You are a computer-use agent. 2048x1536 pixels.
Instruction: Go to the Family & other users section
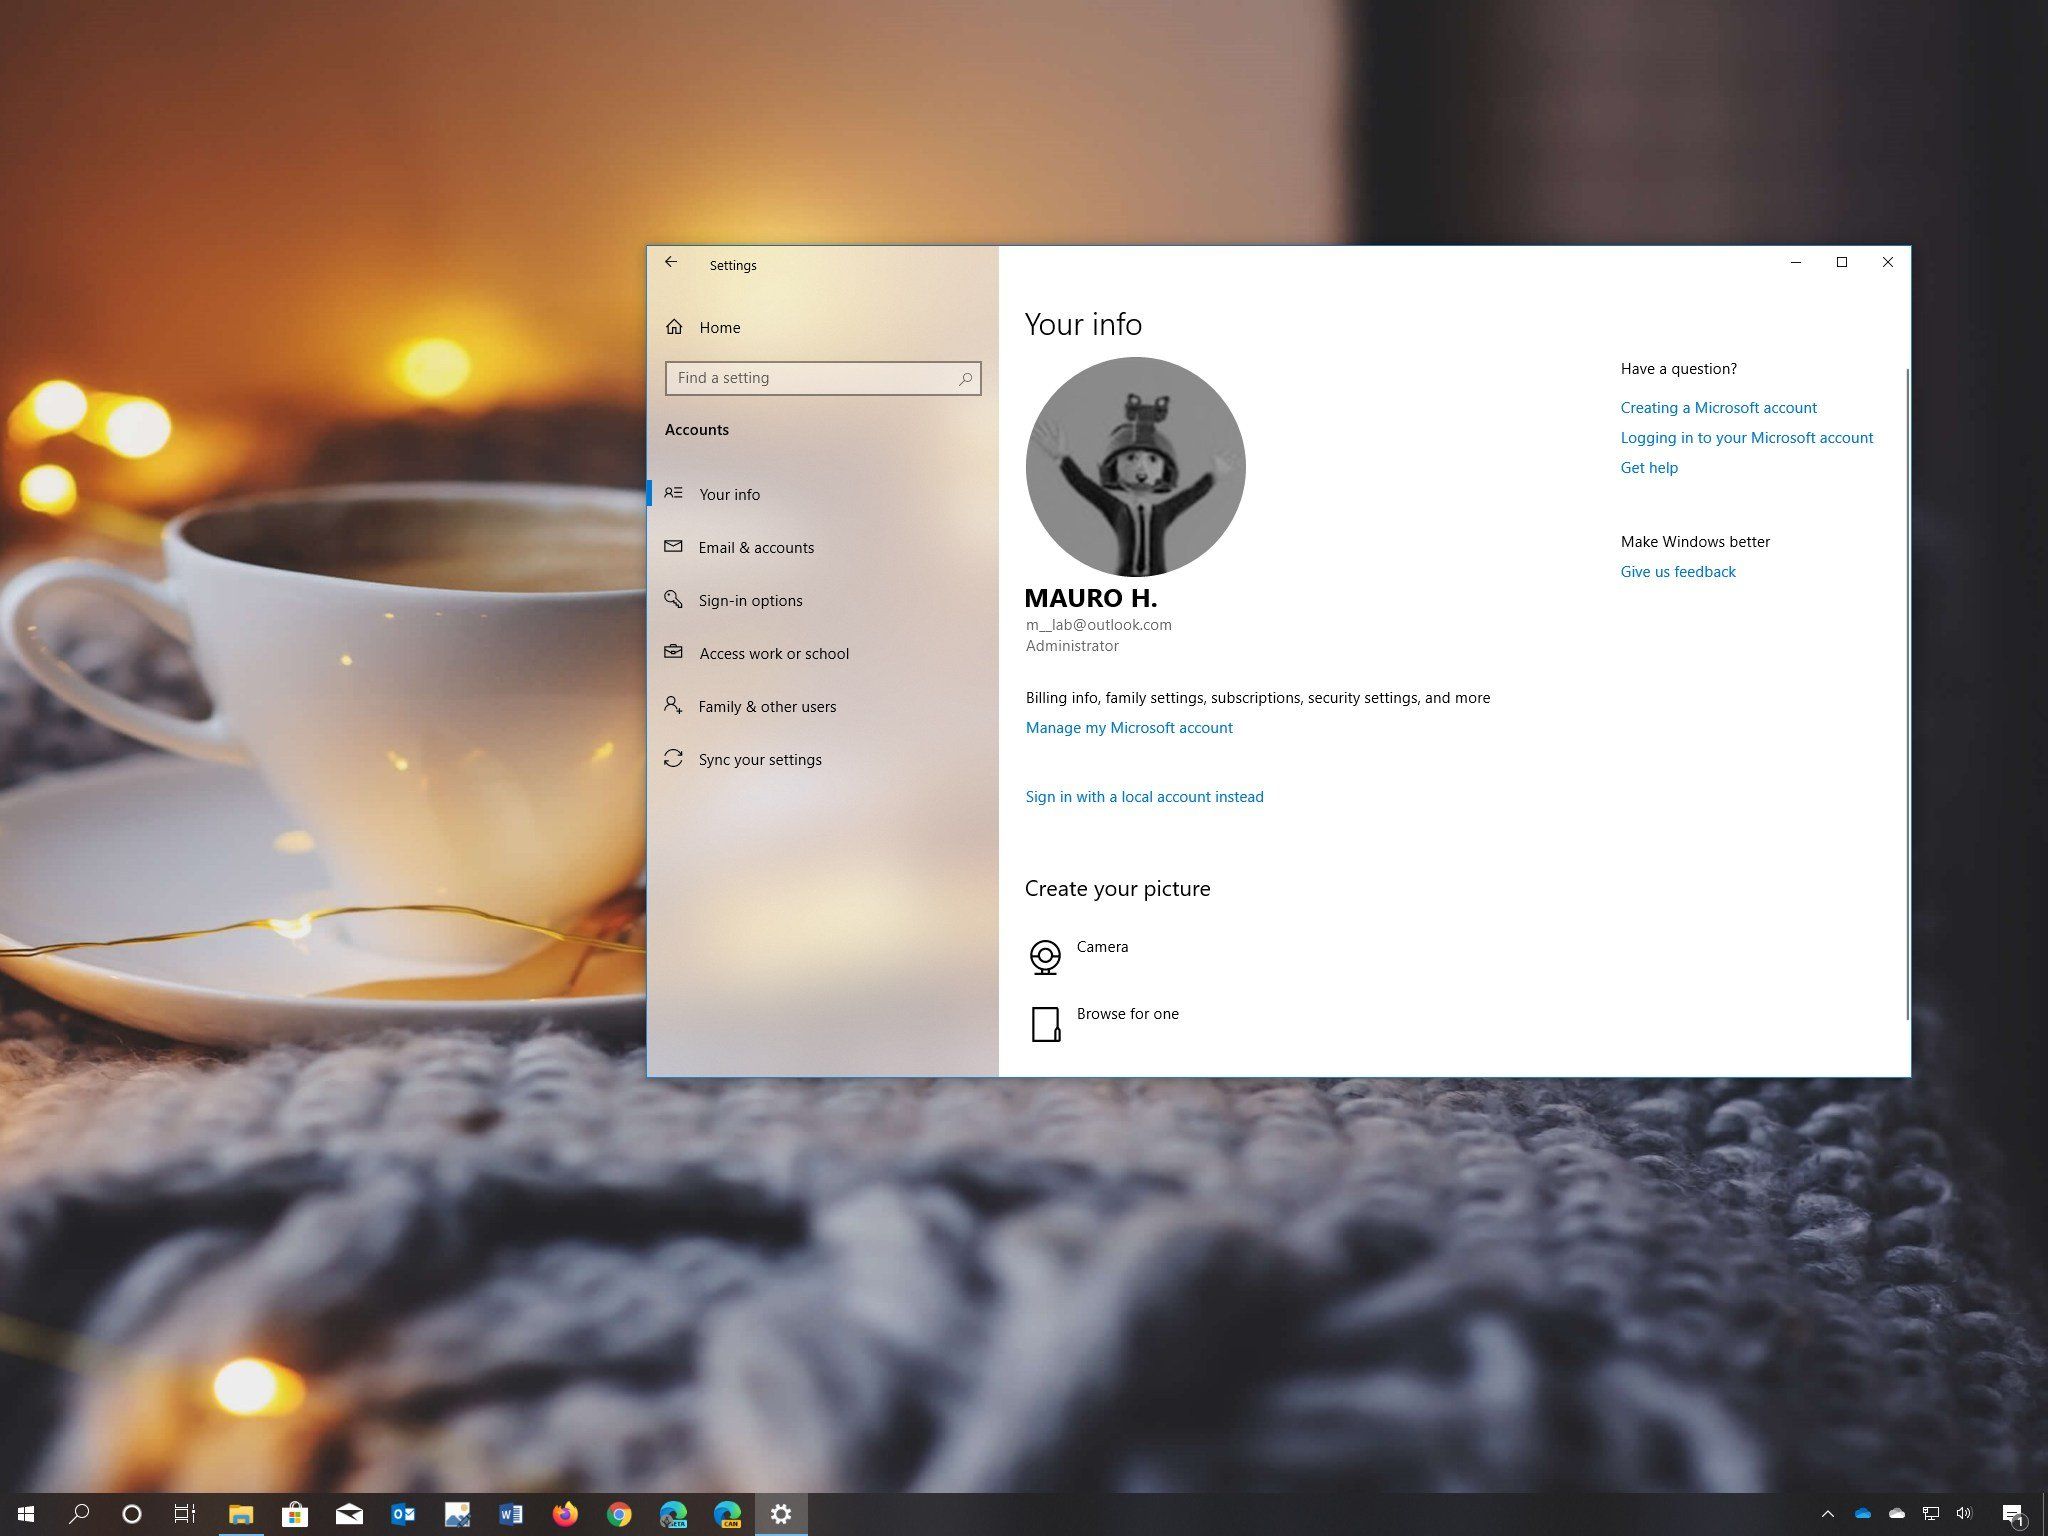tap(767, 707)
